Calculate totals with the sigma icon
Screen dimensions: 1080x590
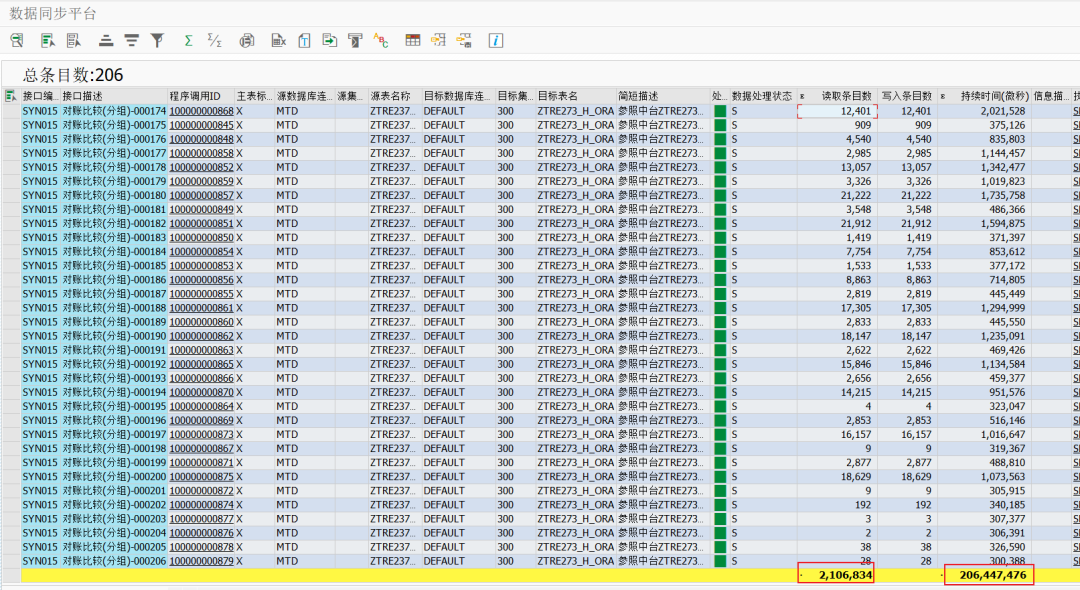pyautogui.click(x=188, y=41)
